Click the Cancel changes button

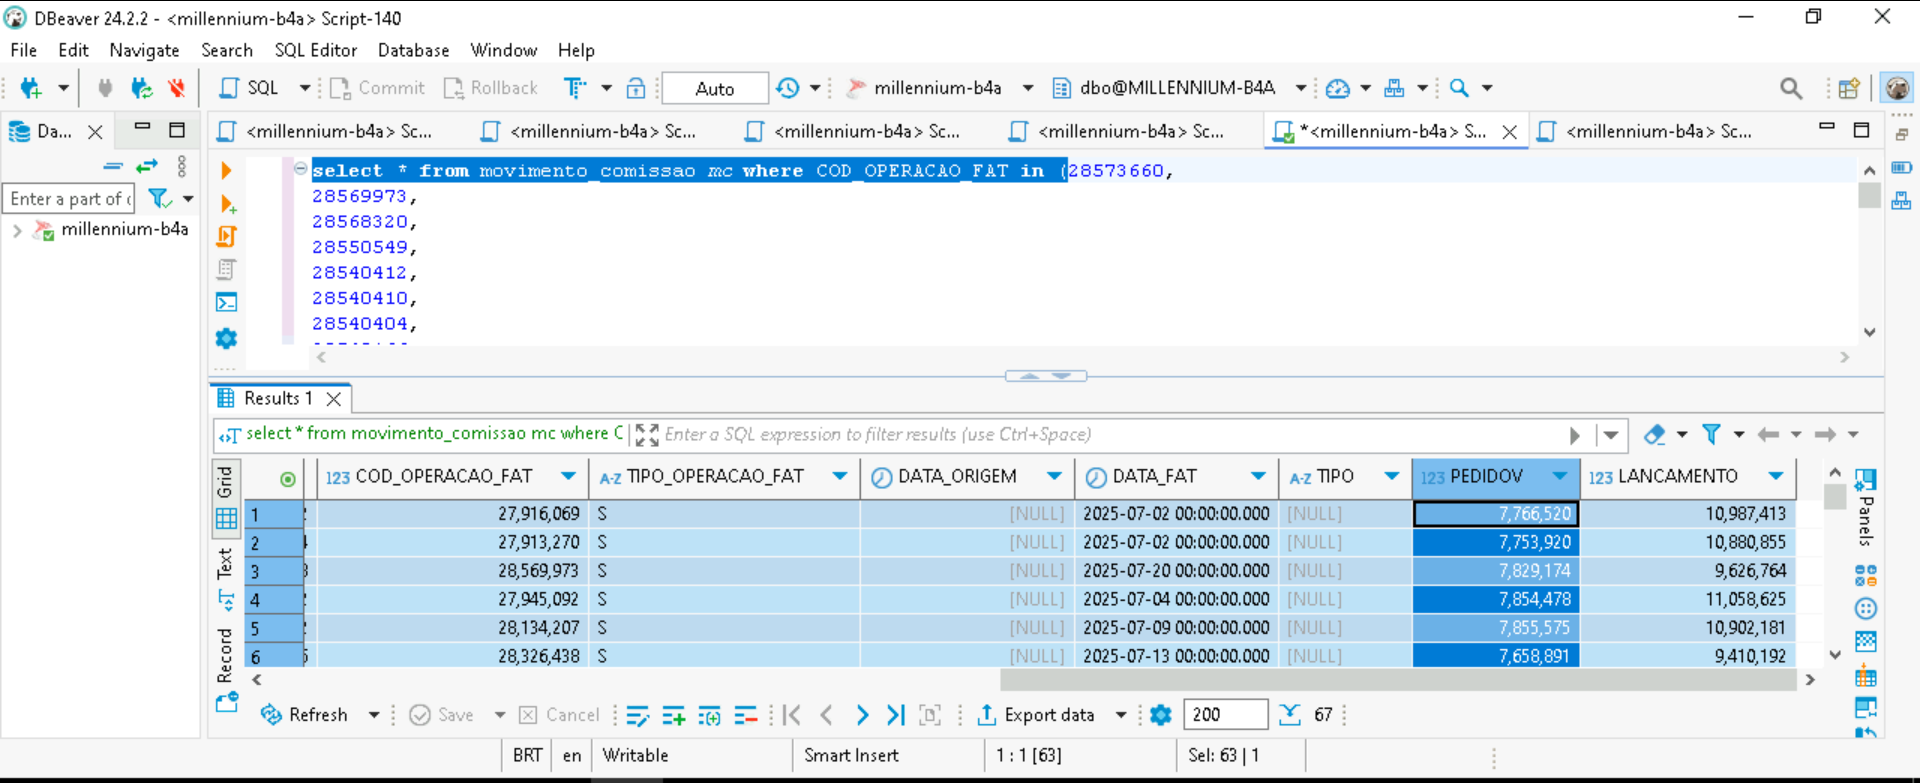pyautogui.click(x=559, y=715)
